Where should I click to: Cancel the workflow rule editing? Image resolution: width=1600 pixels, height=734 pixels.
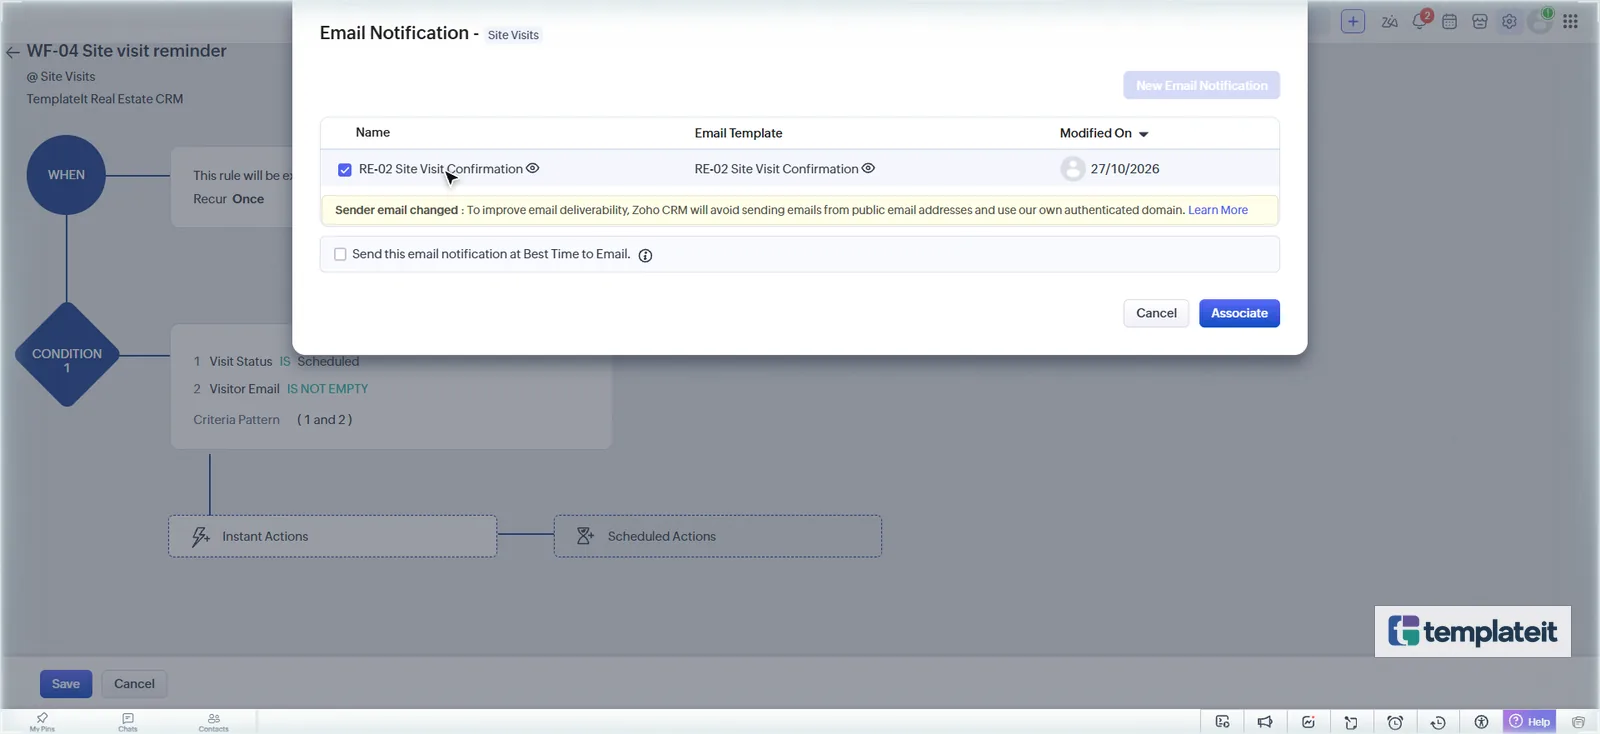point(134,684)
